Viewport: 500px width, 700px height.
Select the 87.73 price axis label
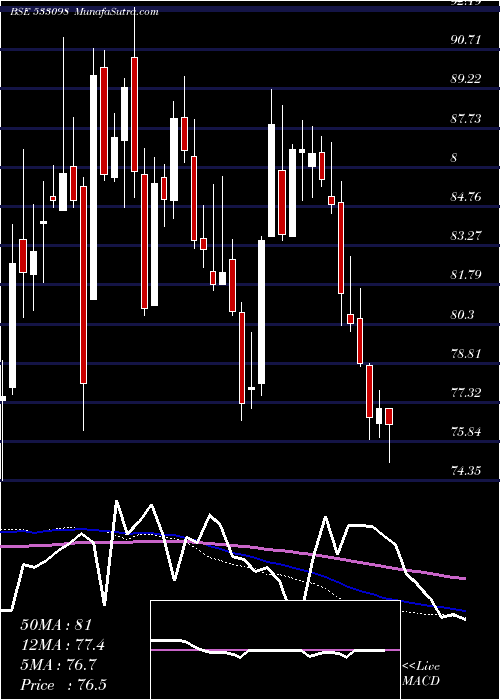(466, 119)
